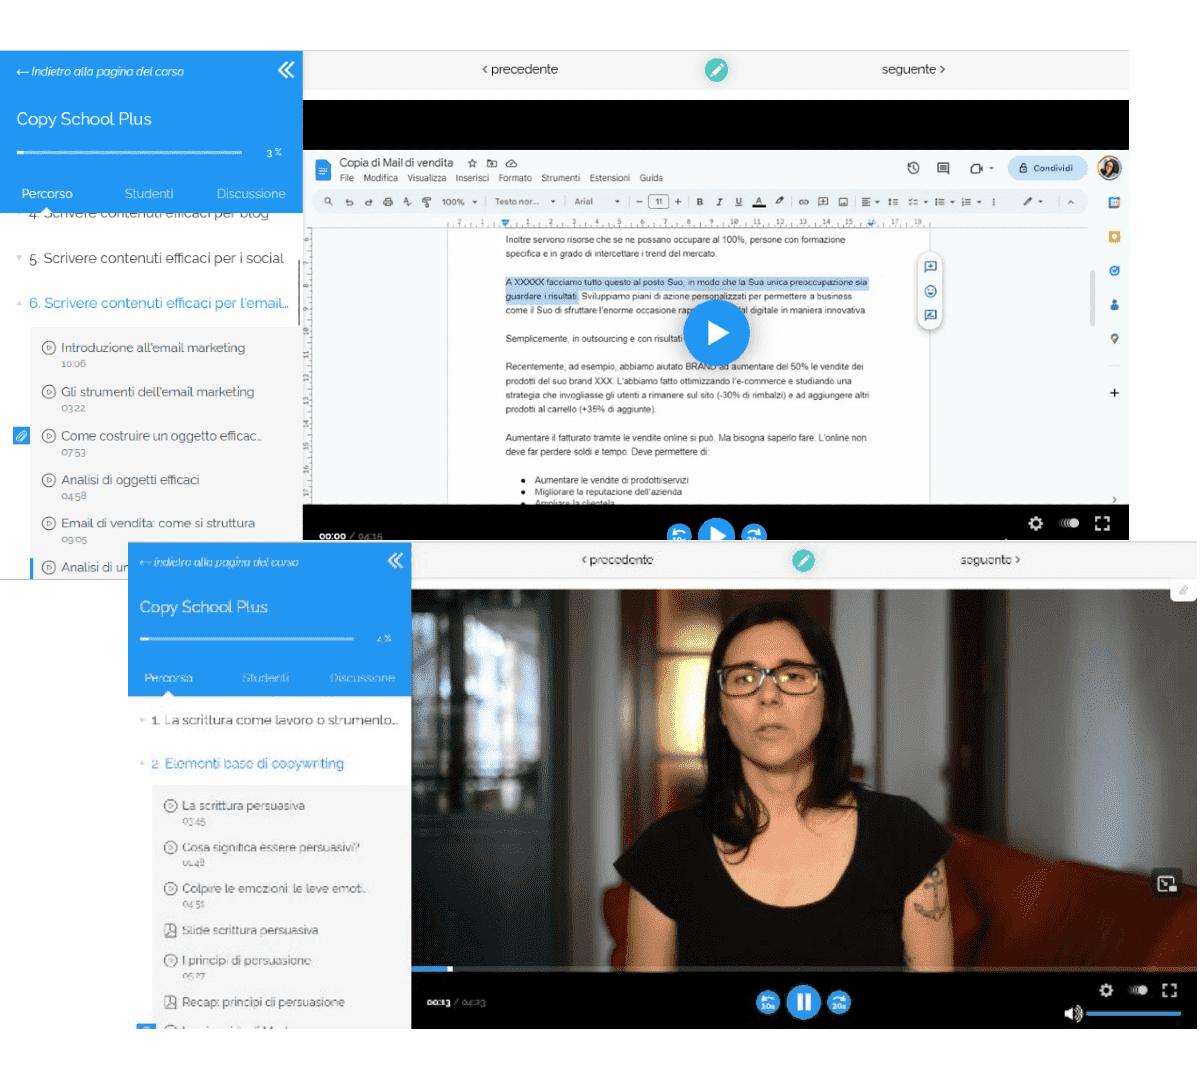Click the Italic icon in Docs toolbar
The width and height of the screenshot is (1200, 1080).
[x=719, y=202]
